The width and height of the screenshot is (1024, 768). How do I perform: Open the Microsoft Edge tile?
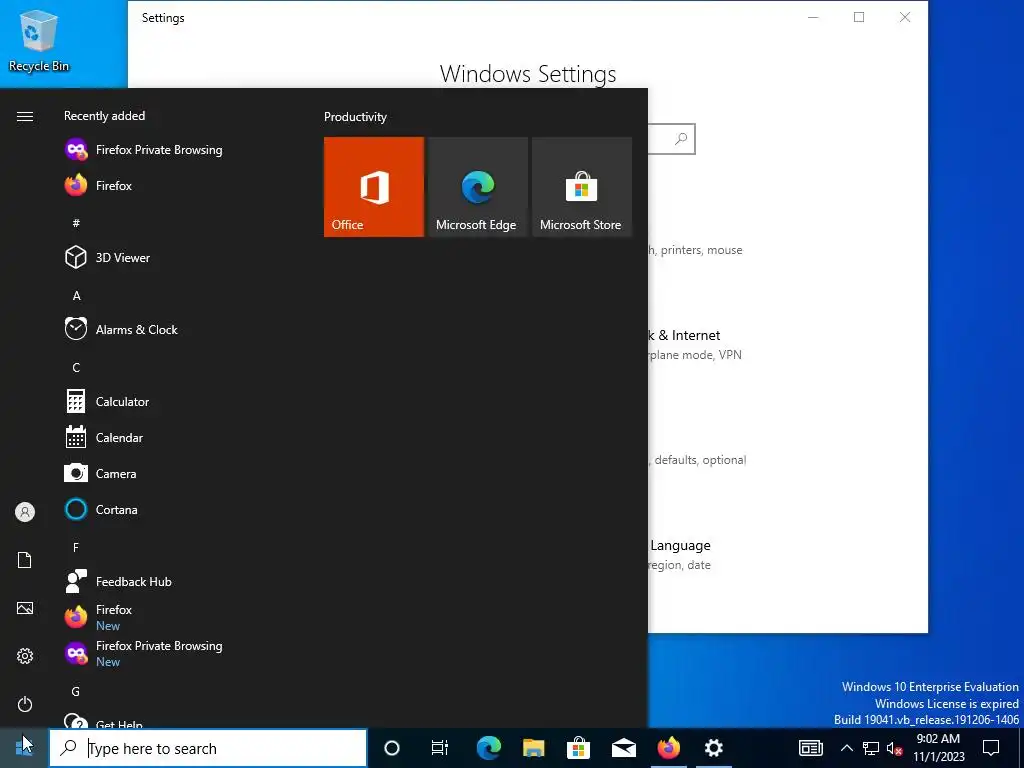[477, 187]
